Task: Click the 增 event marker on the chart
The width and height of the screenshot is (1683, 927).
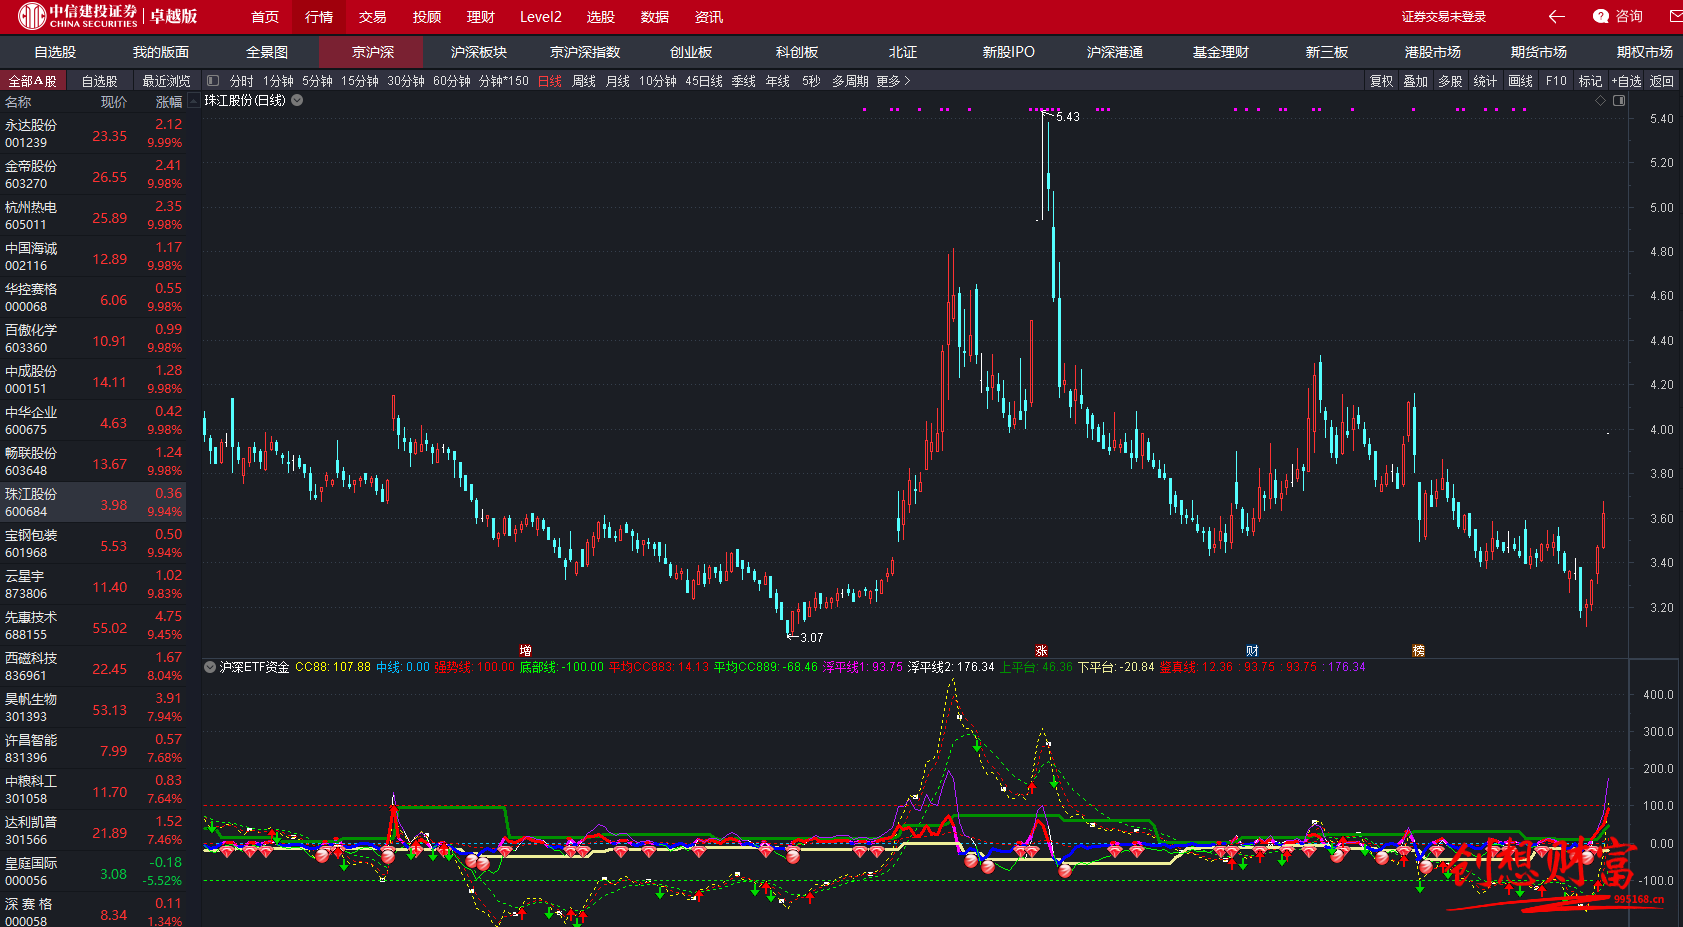Action: click(x=526, y=650)
